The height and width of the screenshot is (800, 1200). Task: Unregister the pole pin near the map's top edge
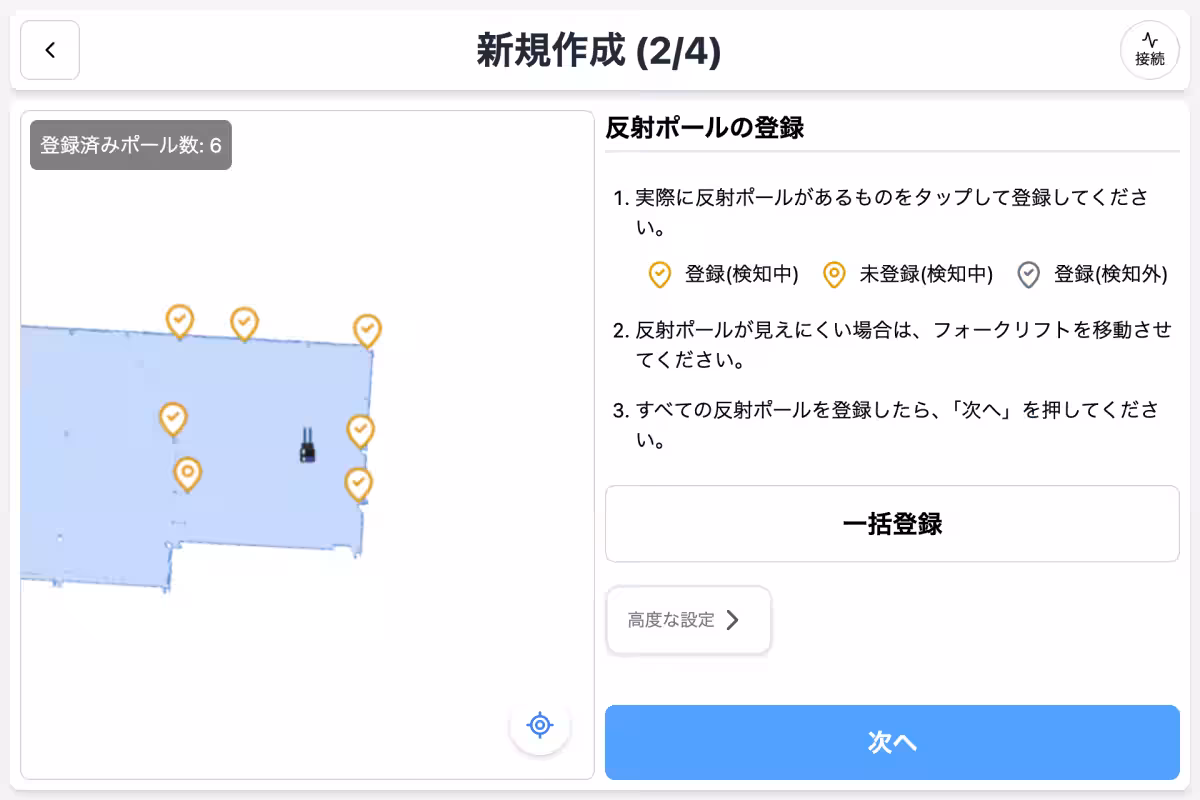pos(243,322)
